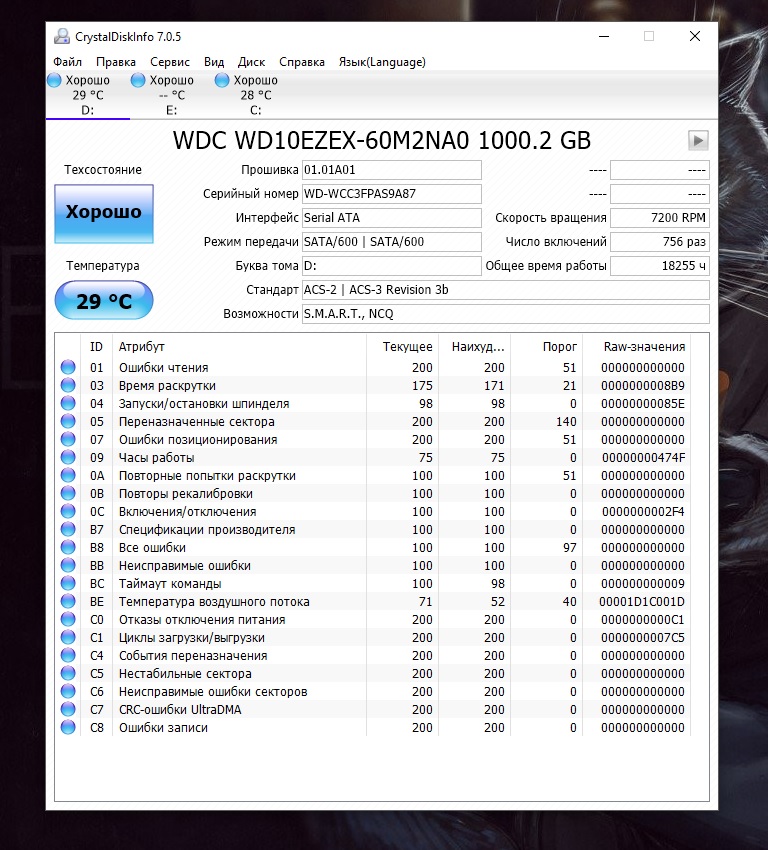Click status circle for Температура воздушного потока
The width and height of the screenshot is (768, 850).
coord(68,601)
